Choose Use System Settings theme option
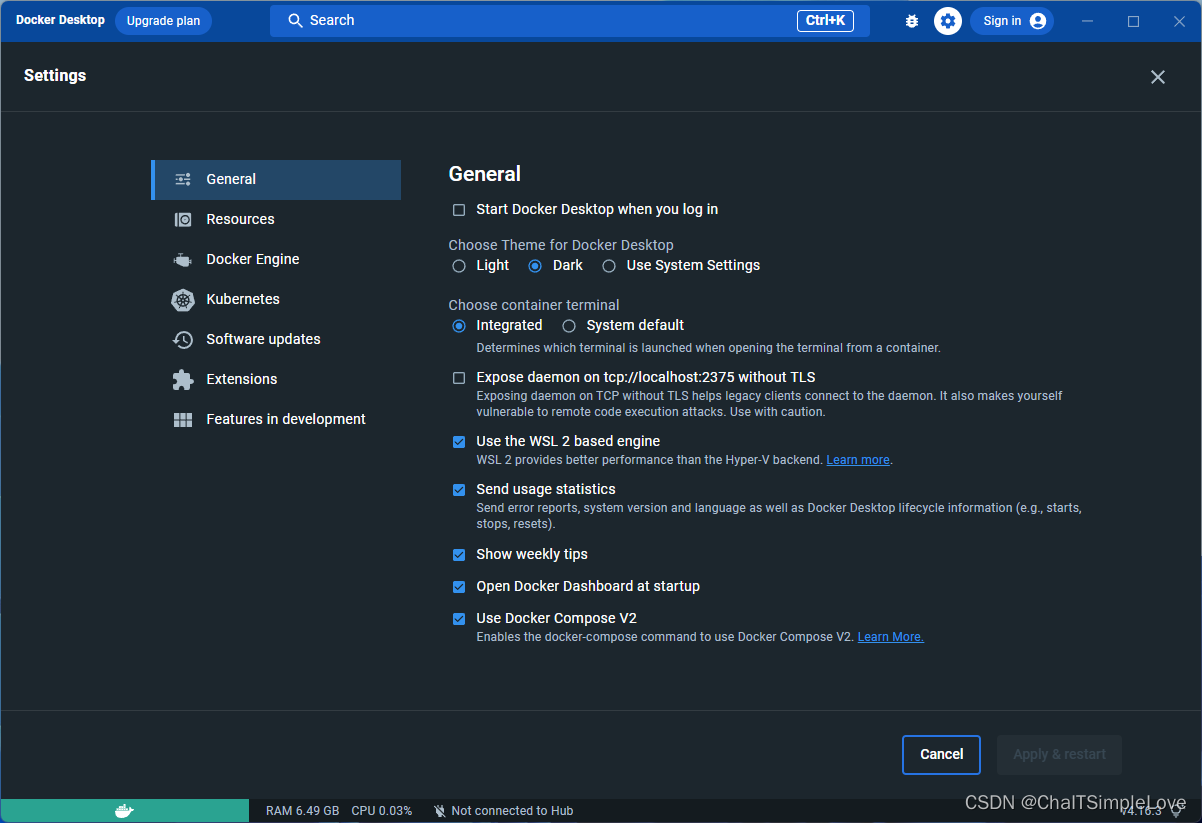 point(609,266)
